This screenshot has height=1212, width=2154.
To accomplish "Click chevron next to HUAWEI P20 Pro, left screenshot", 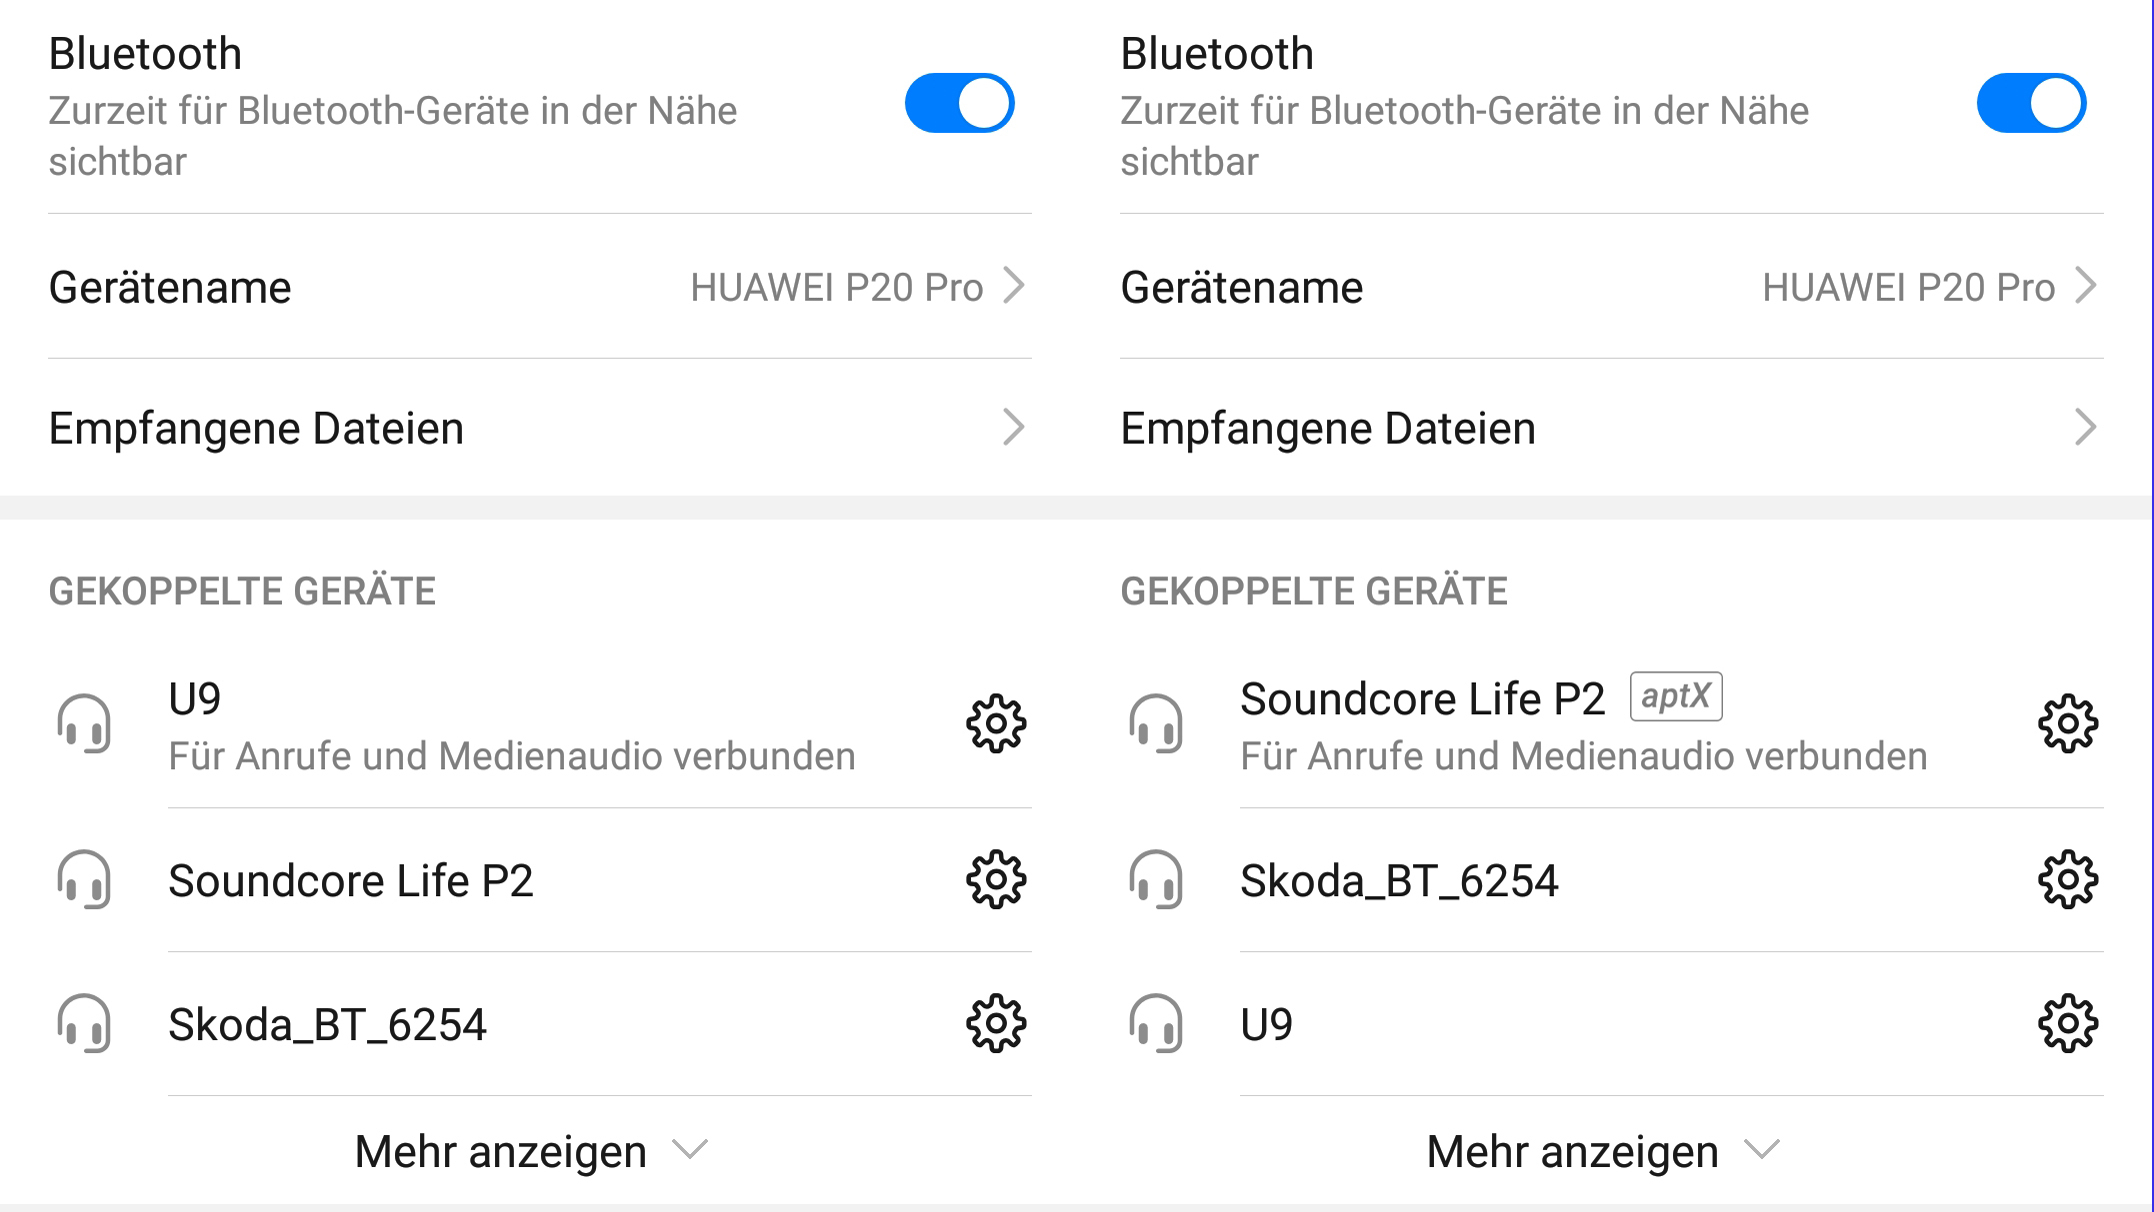I will (1014, 286).
